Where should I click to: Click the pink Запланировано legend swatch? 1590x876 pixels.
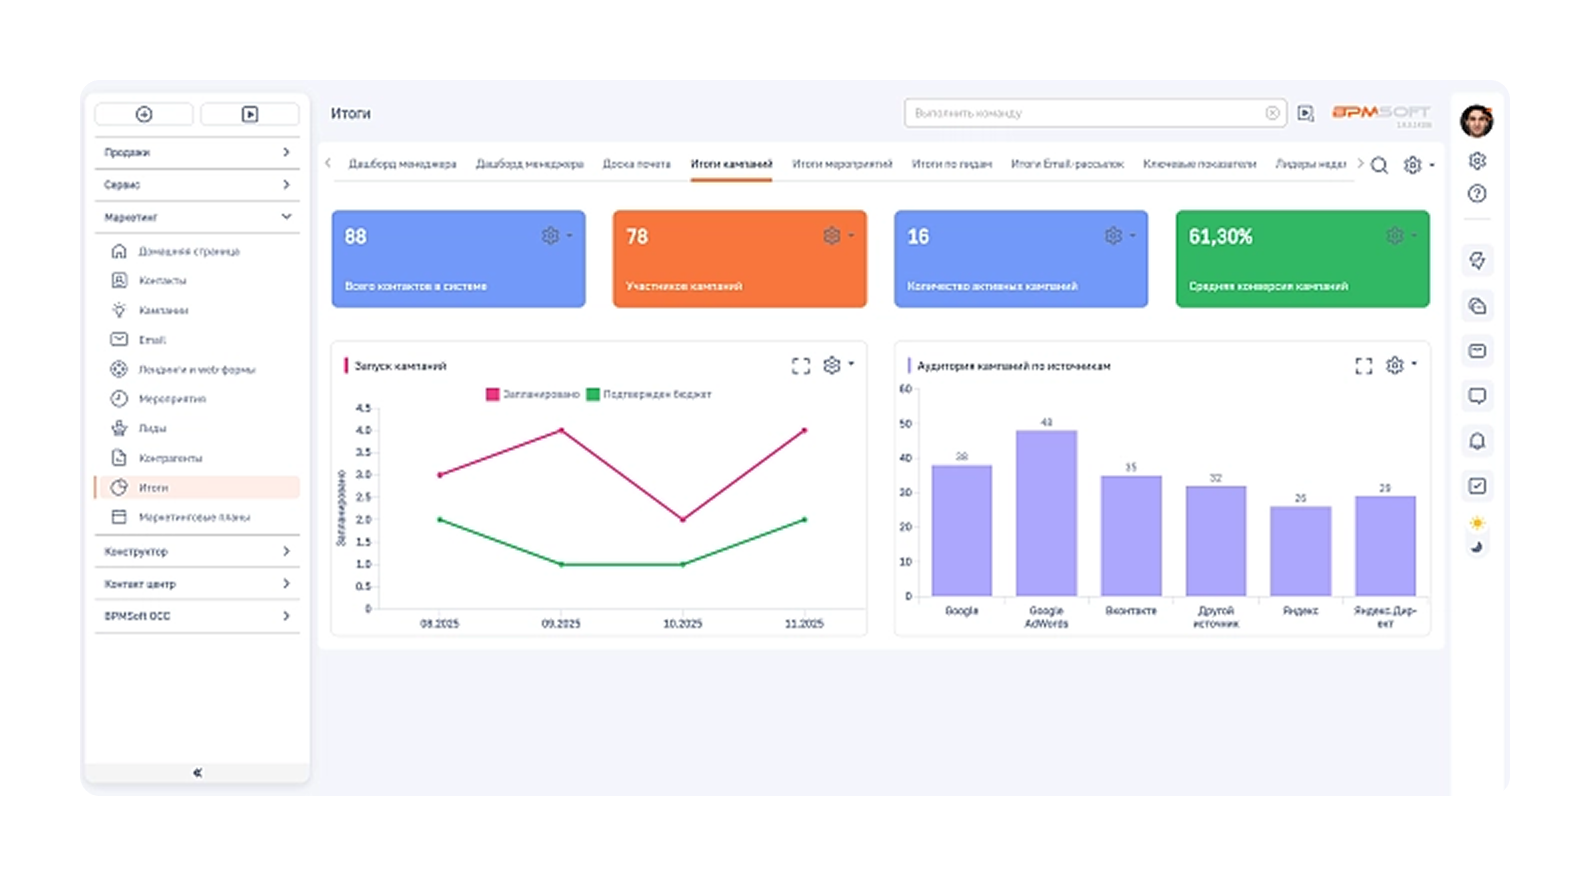pos(492,394)
